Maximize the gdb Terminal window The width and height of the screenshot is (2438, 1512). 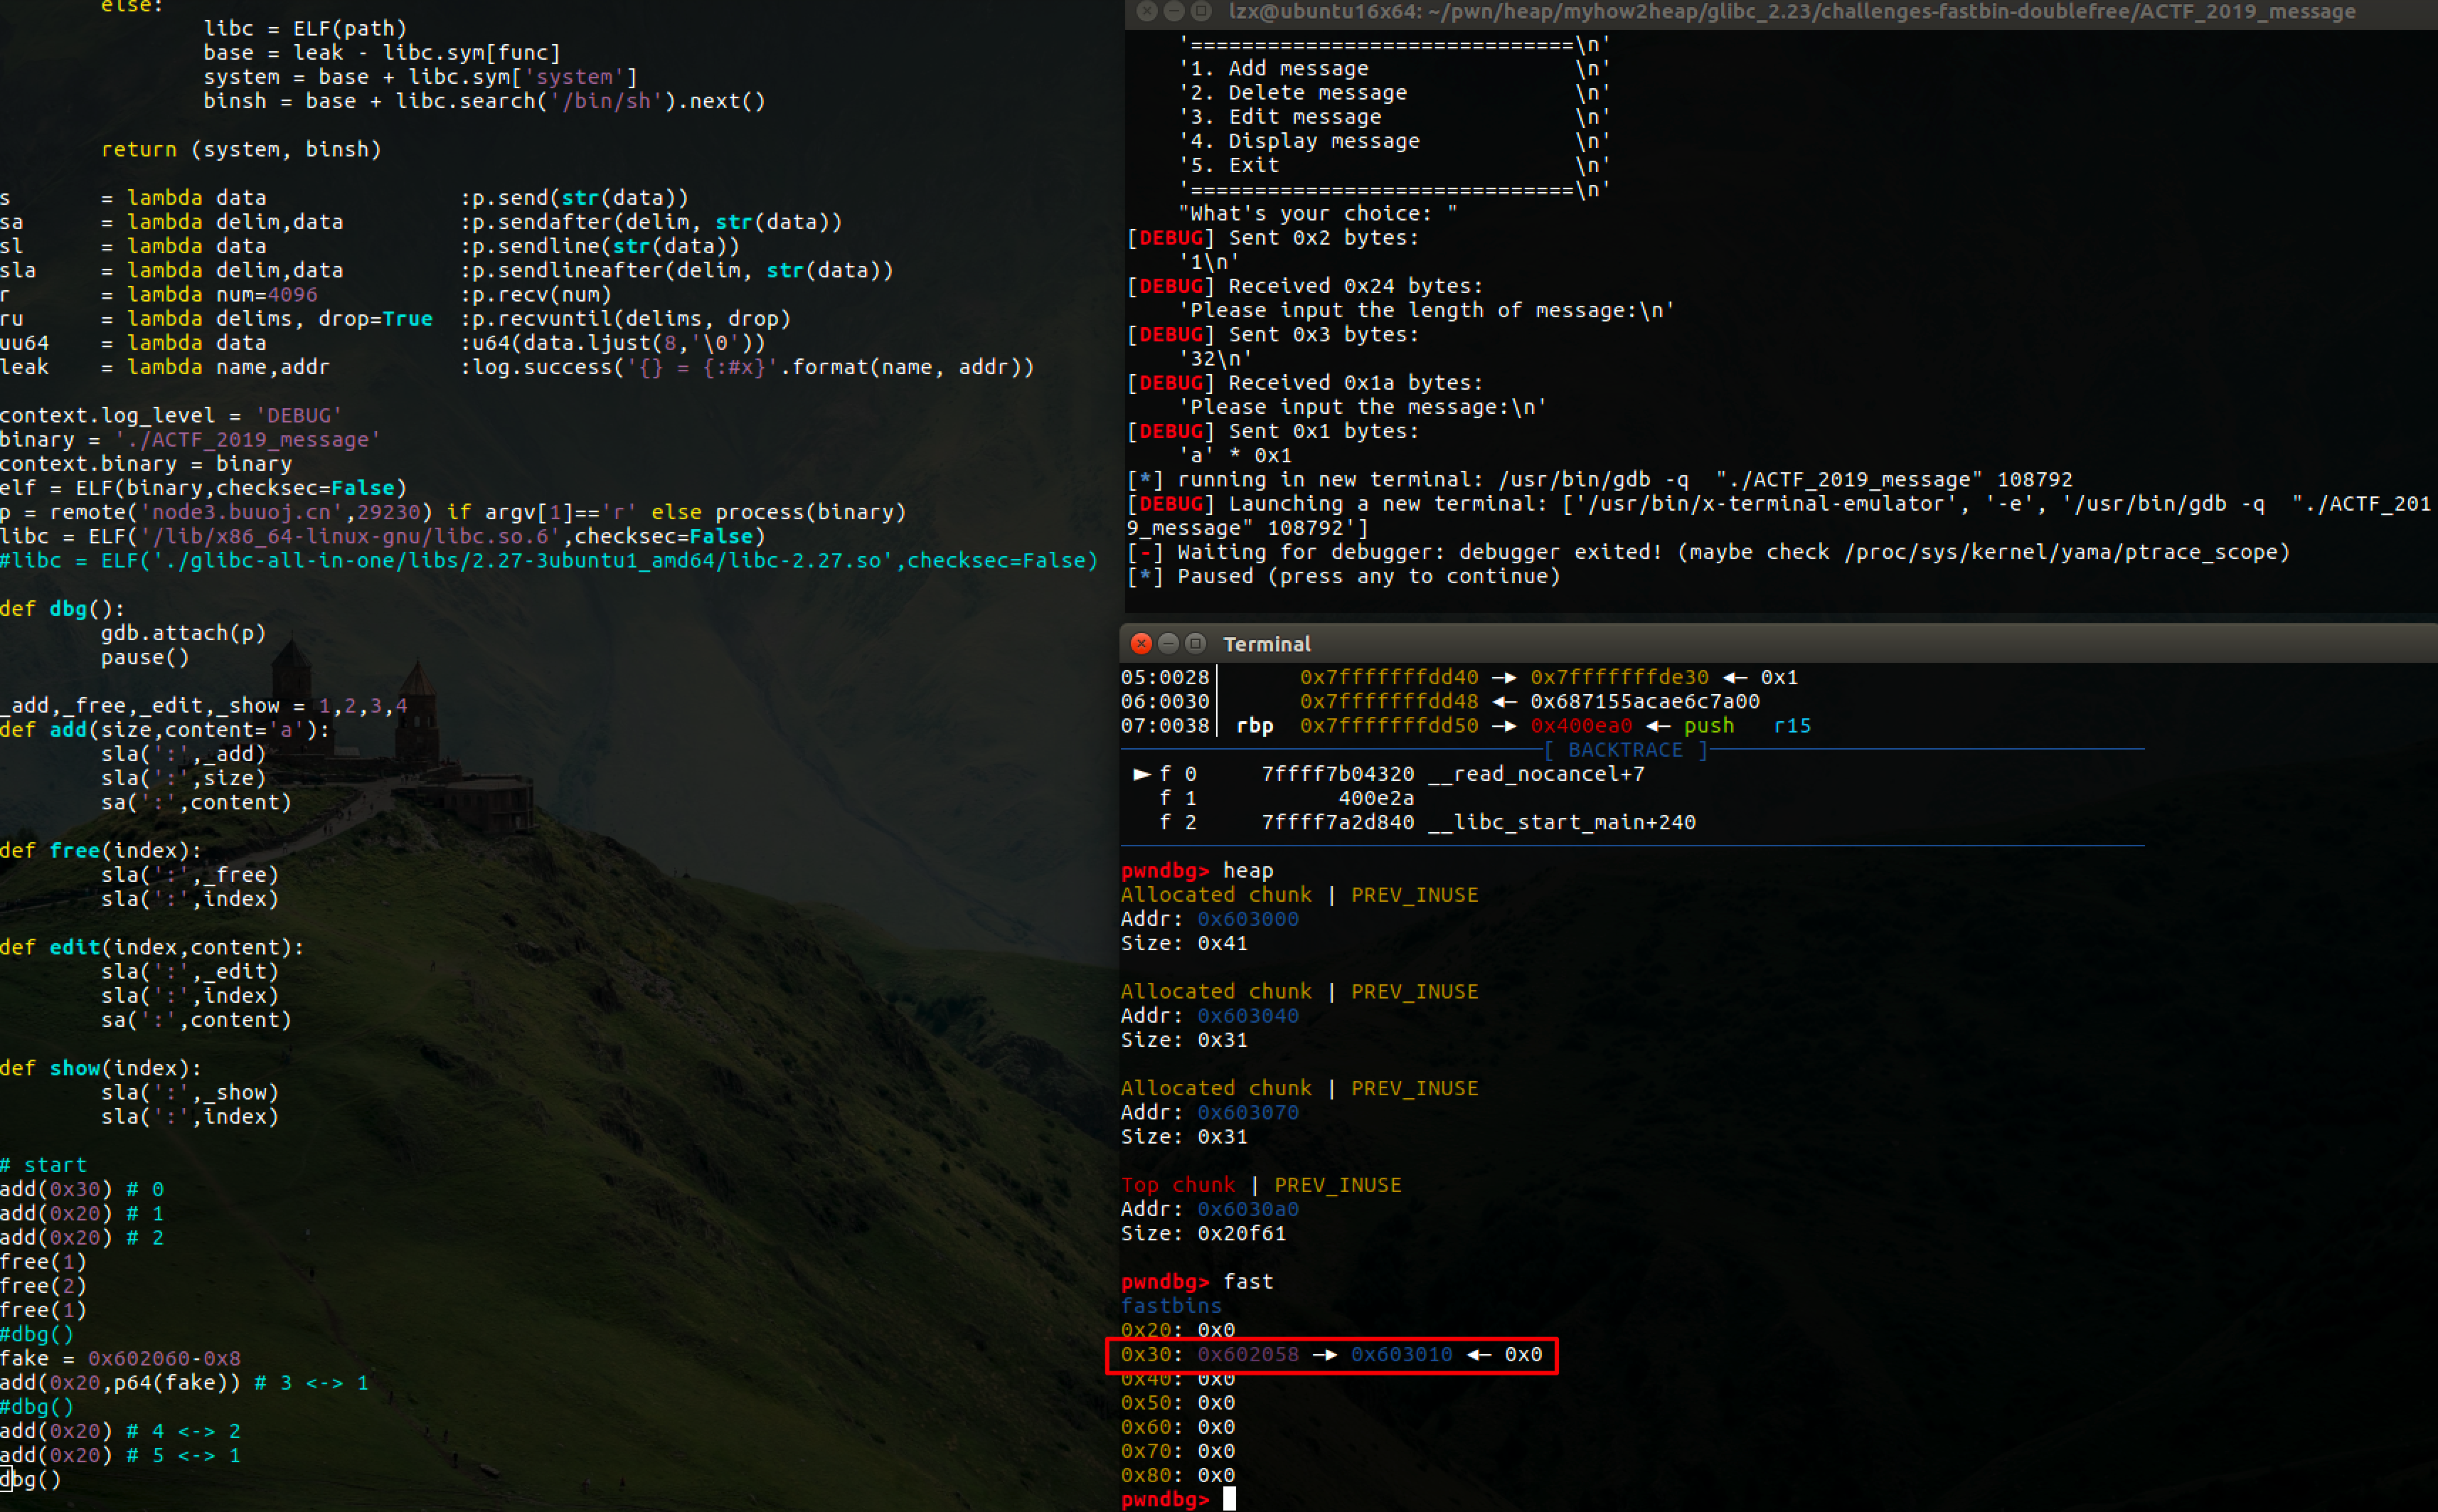1195,643
